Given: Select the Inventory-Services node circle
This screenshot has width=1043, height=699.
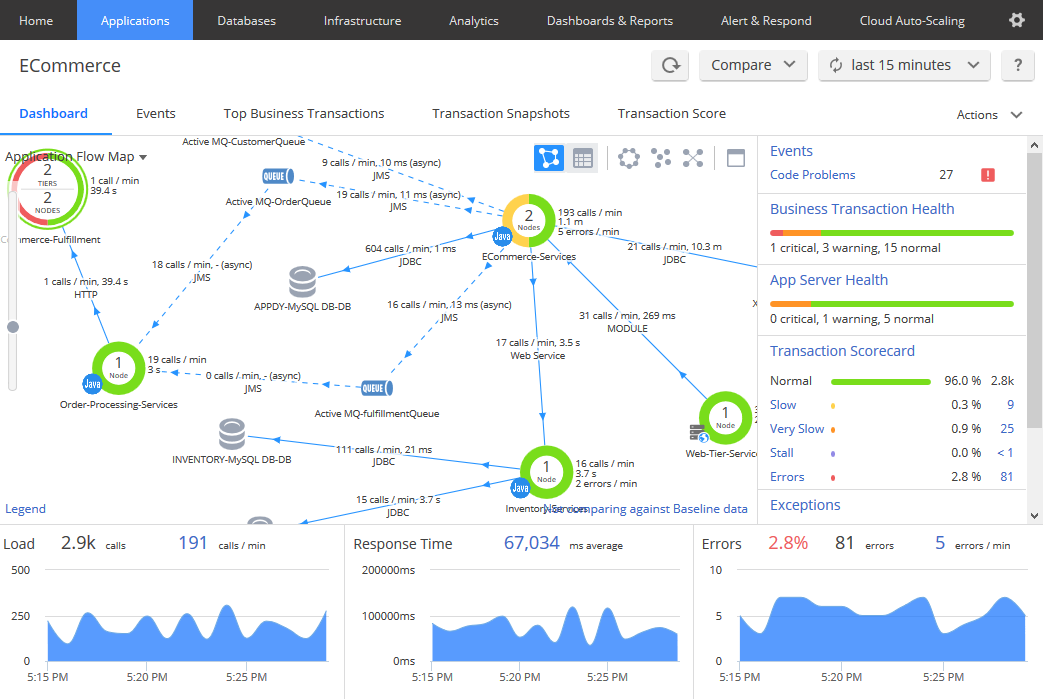Looking at the screenshot, I should click(546, 472).
